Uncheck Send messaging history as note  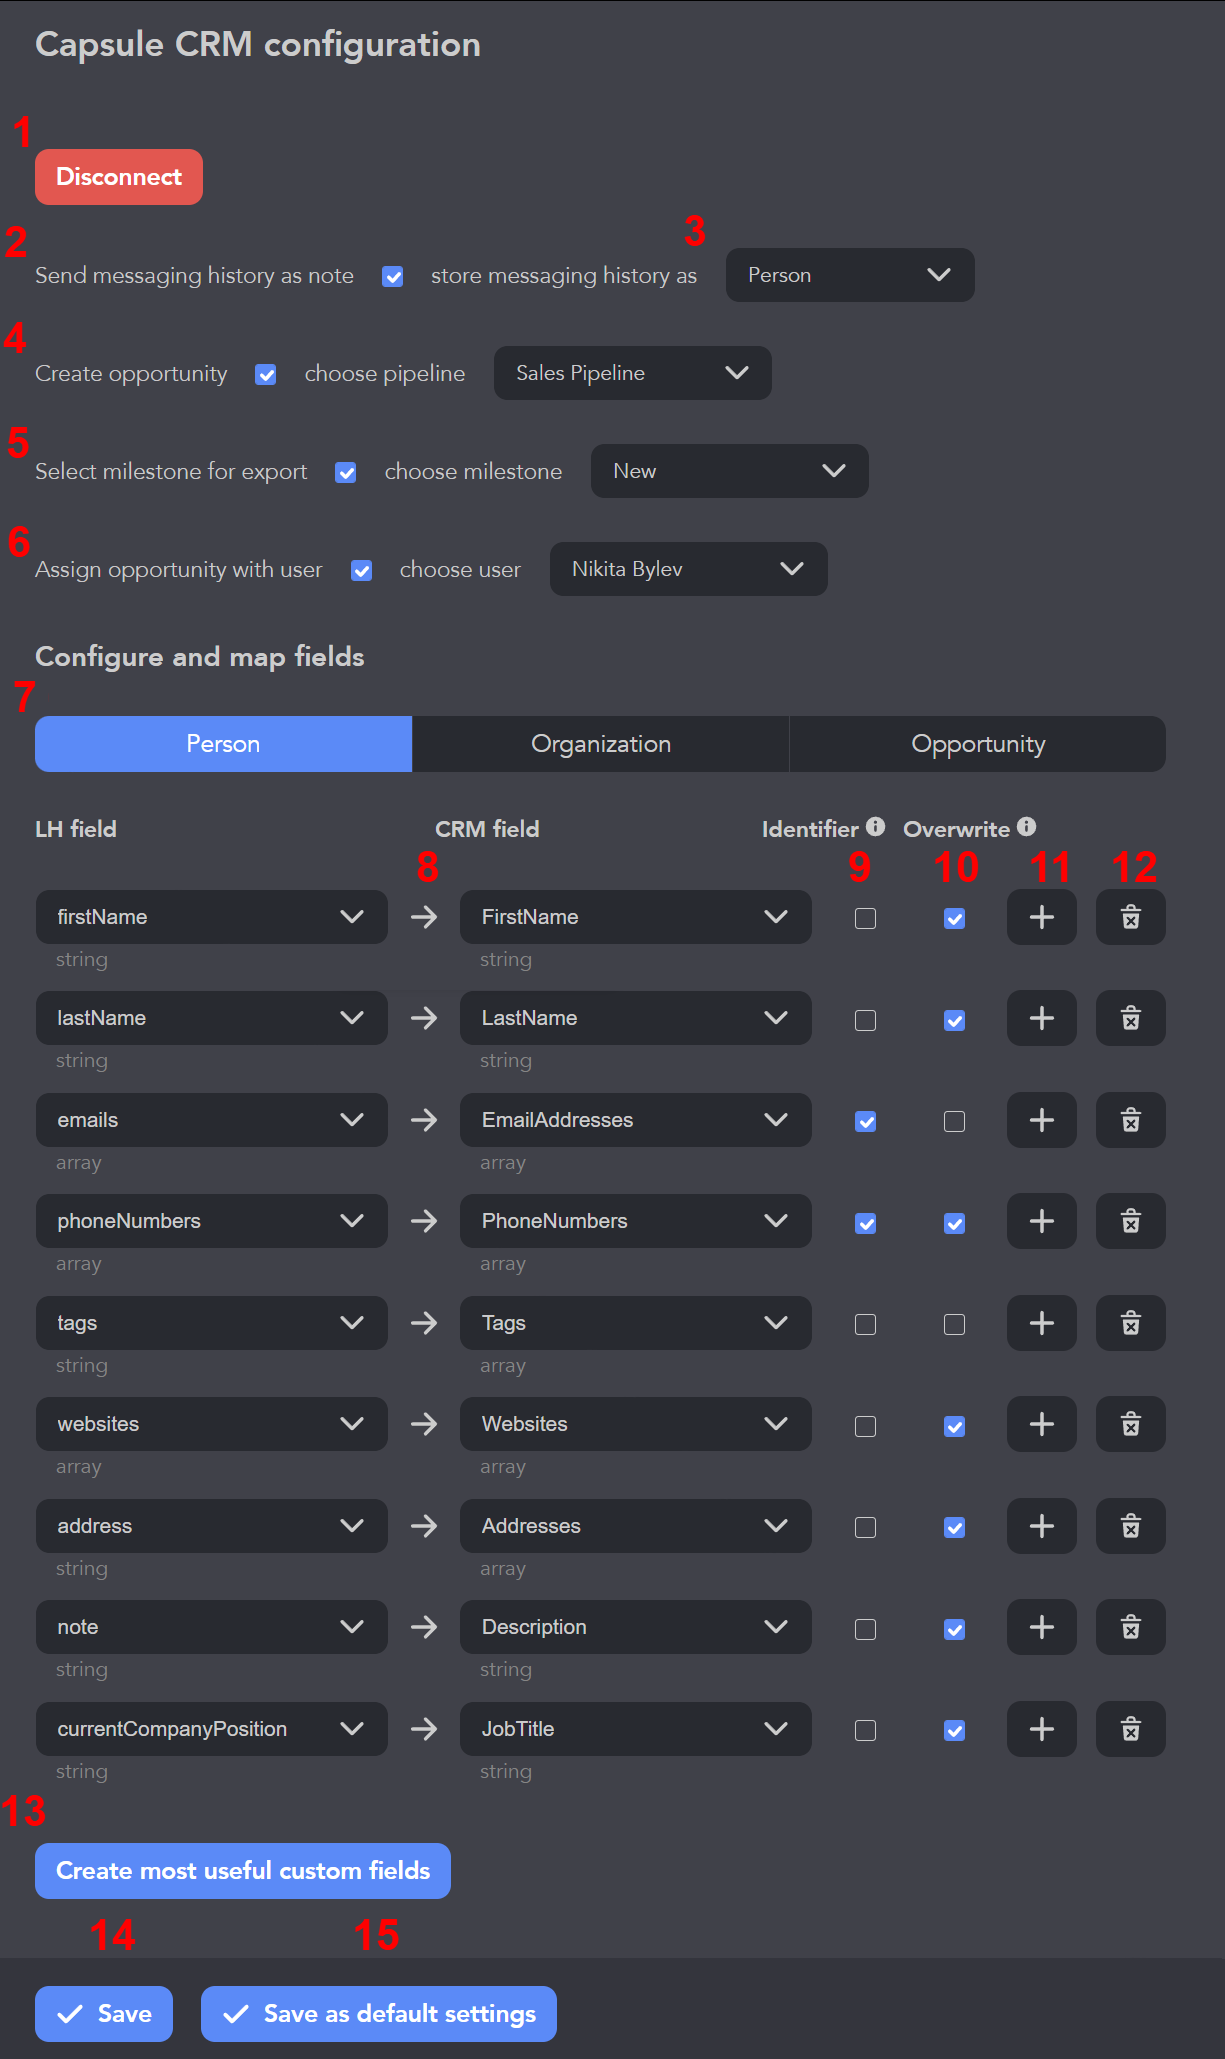[393, 277]
